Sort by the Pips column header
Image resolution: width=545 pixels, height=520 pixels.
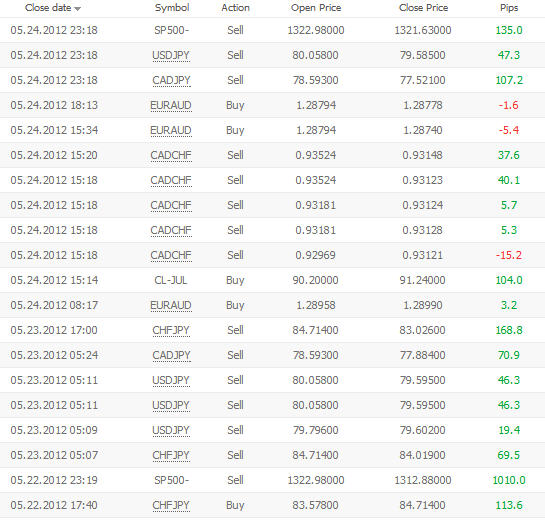coord(509,8)
